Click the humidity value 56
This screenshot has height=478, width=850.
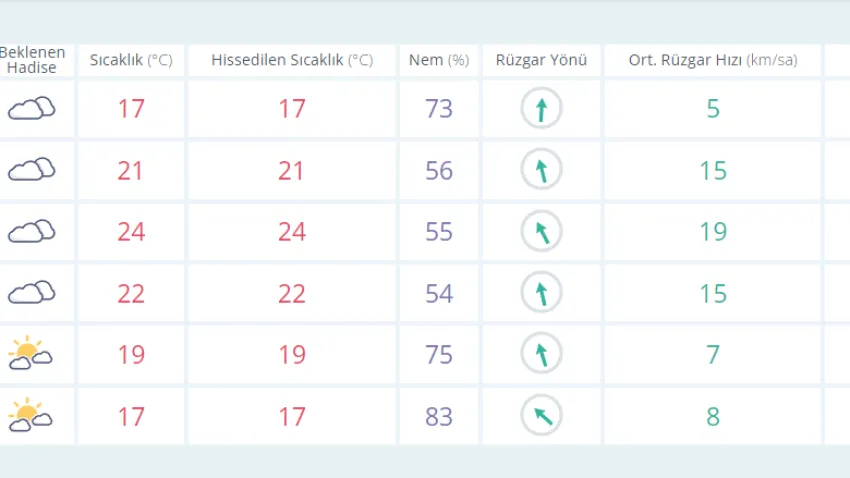coord(439,171)
